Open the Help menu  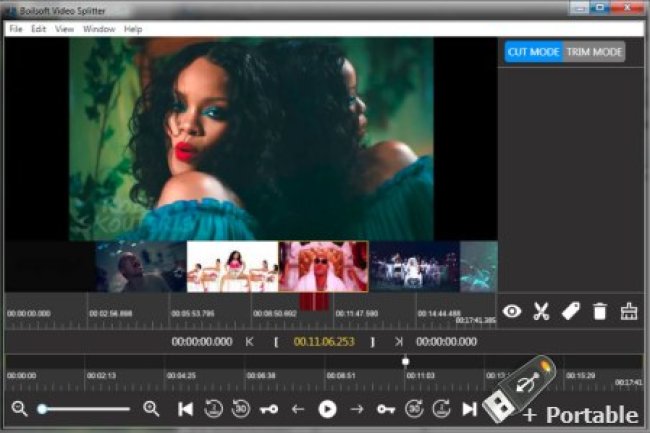coord(133,29)
